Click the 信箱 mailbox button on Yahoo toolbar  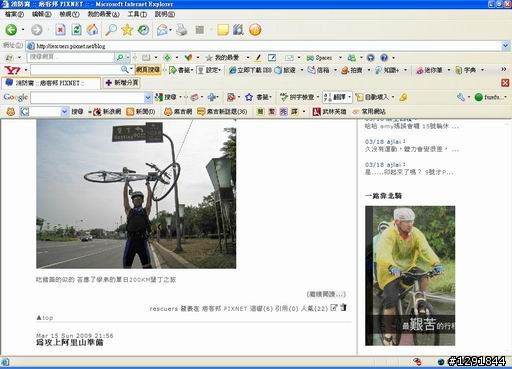pos(319,70)
